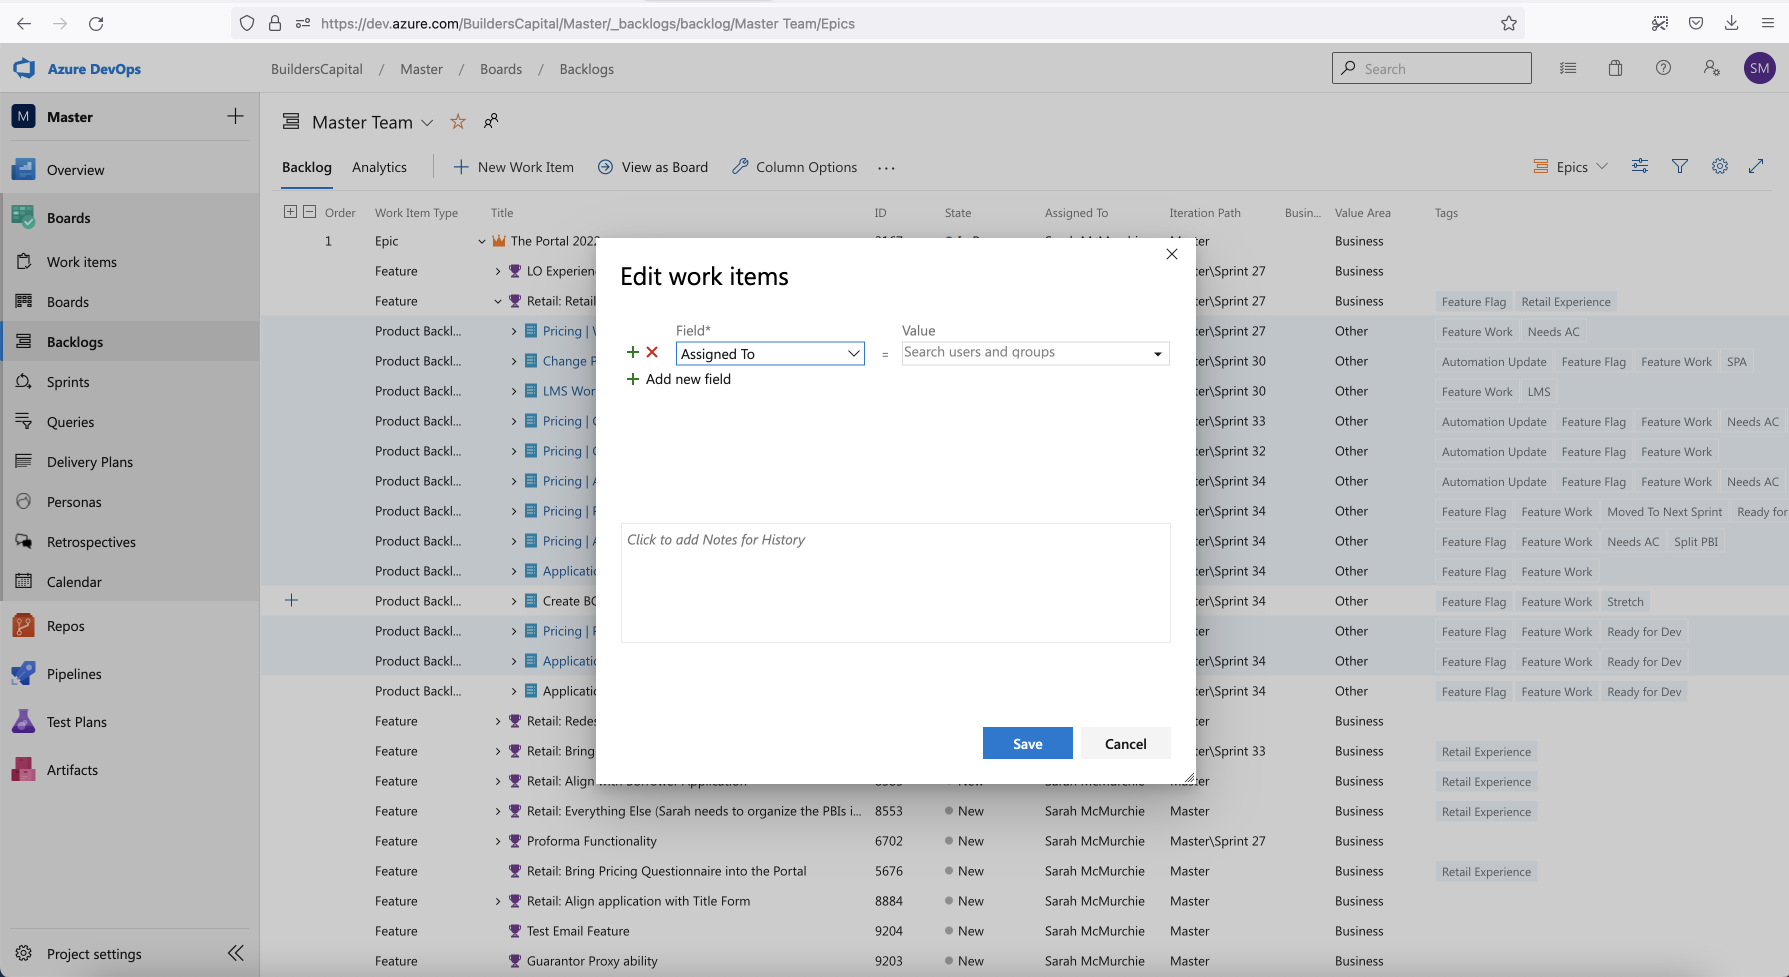Open the Master Team selector chevron
This screenshot has width=1789, height=977.
pos(427,122)
